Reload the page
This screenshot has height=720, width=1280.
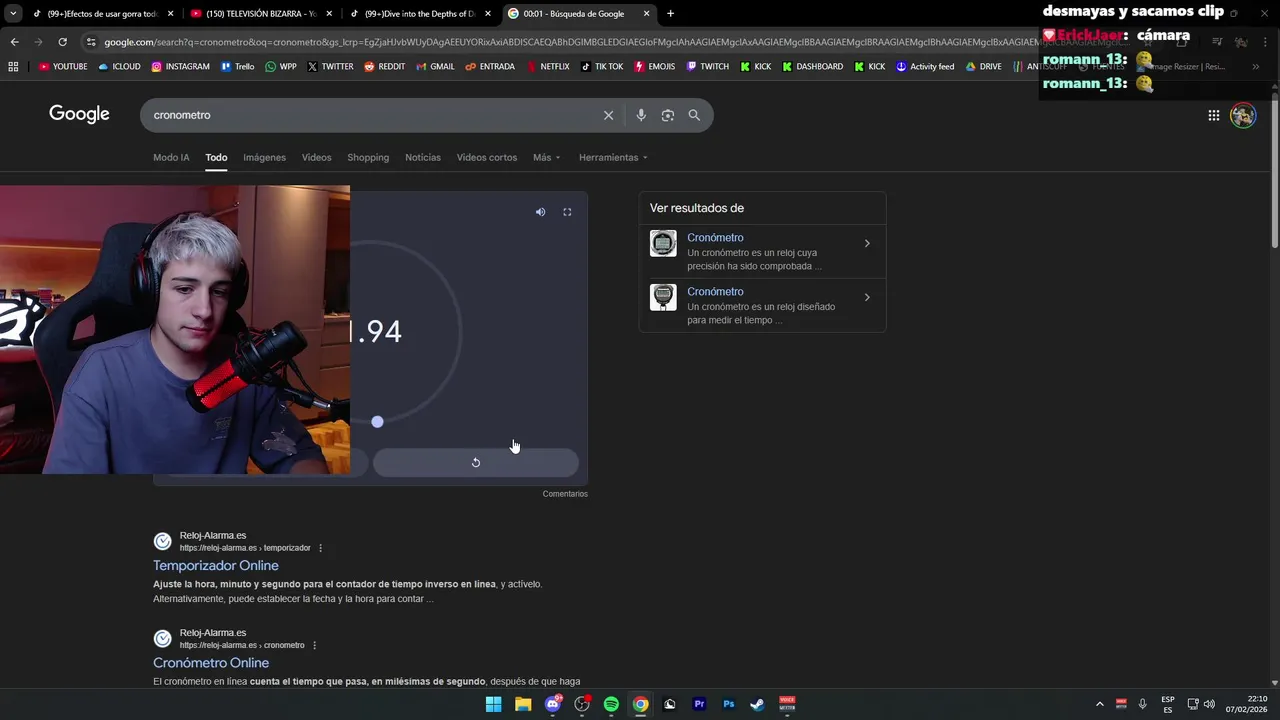coord(62,42)
